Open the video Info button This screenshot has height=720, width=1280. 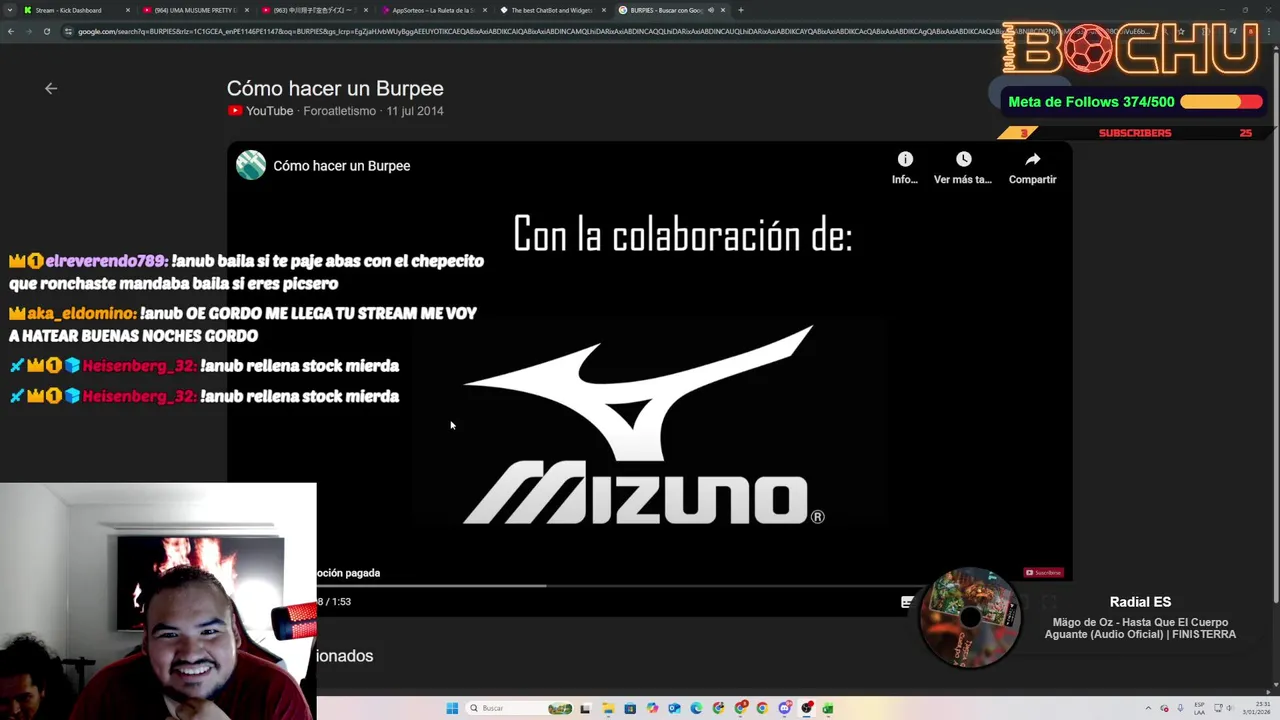[905, 167]
